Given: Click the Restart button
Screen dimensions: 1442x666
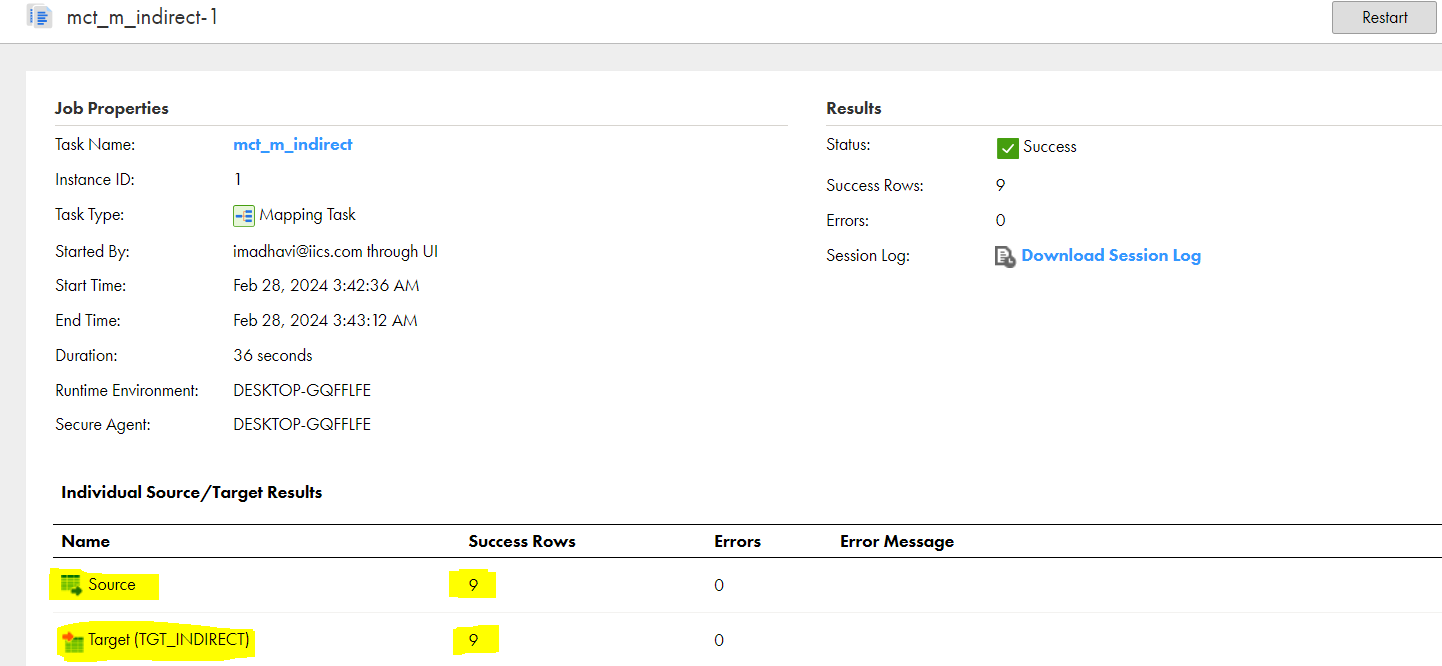Looking at the screenshot, I should click(1384, 17).
